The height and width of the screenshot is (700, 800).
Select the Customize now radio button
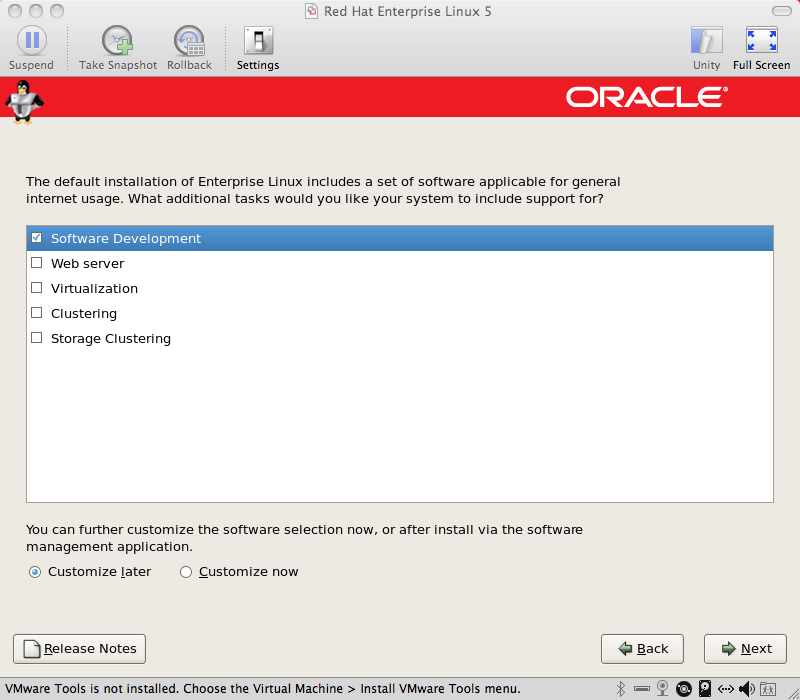pos(186,572)
